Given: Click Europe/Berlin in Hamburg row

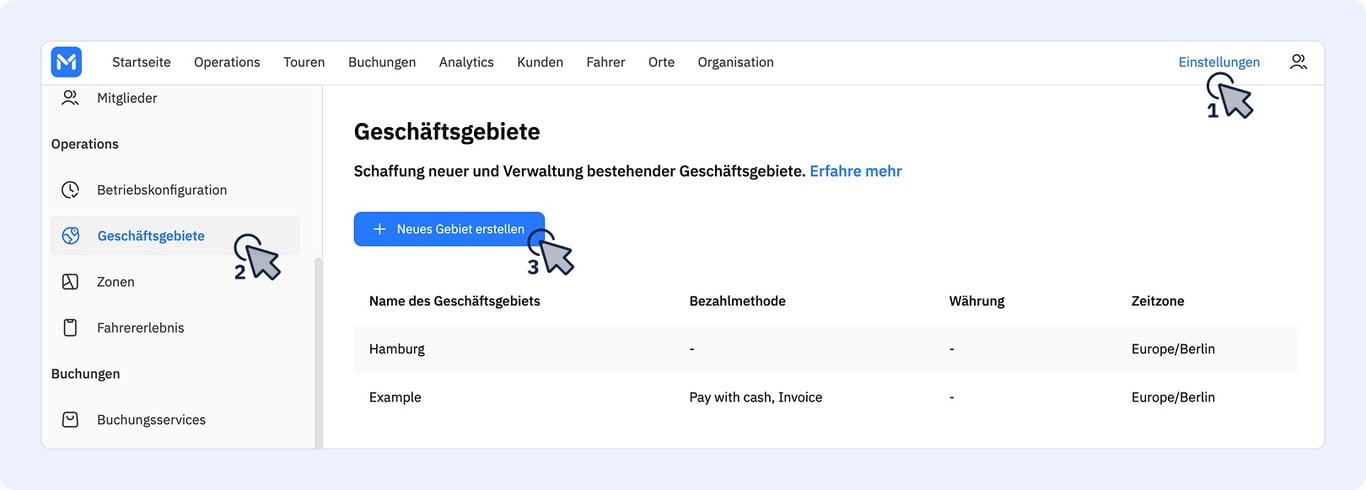Looking at the screenshot, I should [1173, 349].
